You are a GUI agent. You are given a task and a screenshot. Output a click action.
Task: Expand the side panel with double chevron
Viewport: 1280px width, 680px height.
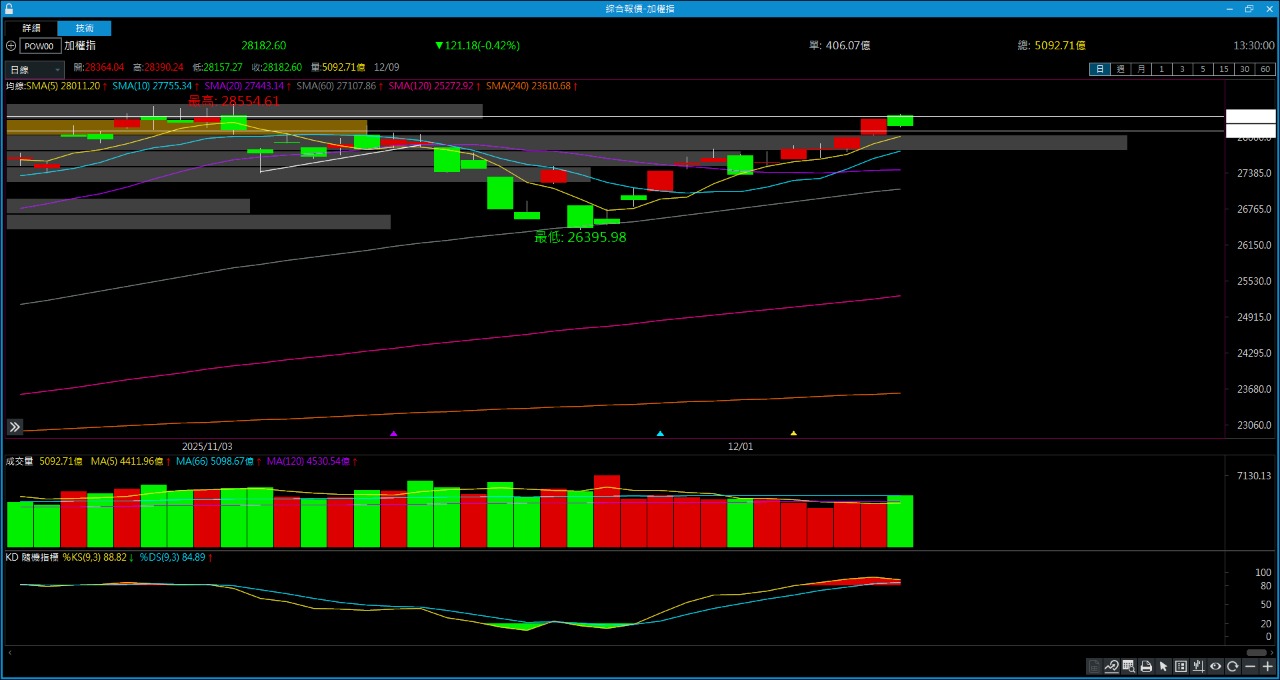pyautogui.click(x=15, y=427)
